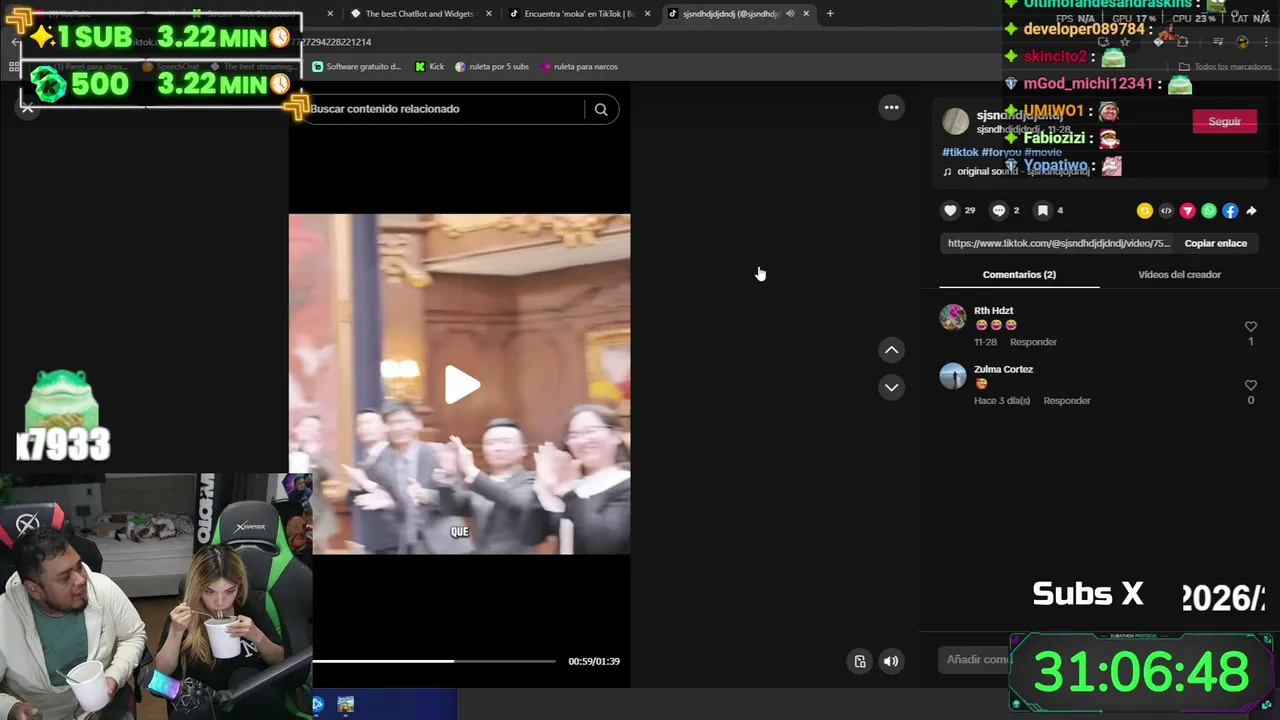
Task: Share the video to WhatsApp
Action: [x=1209, y=210]
